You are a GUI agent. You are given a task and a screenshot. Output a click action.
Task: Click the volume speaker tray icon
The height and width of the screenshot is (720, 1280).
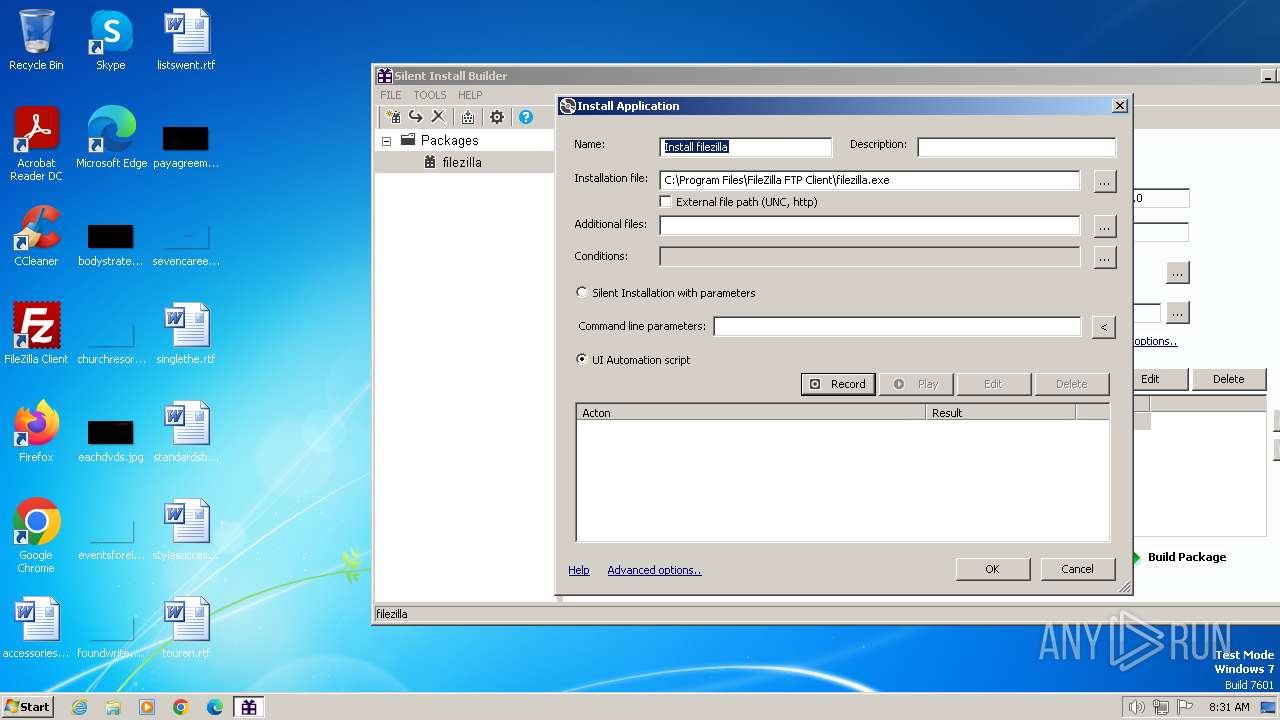(x=1136, y=707)
